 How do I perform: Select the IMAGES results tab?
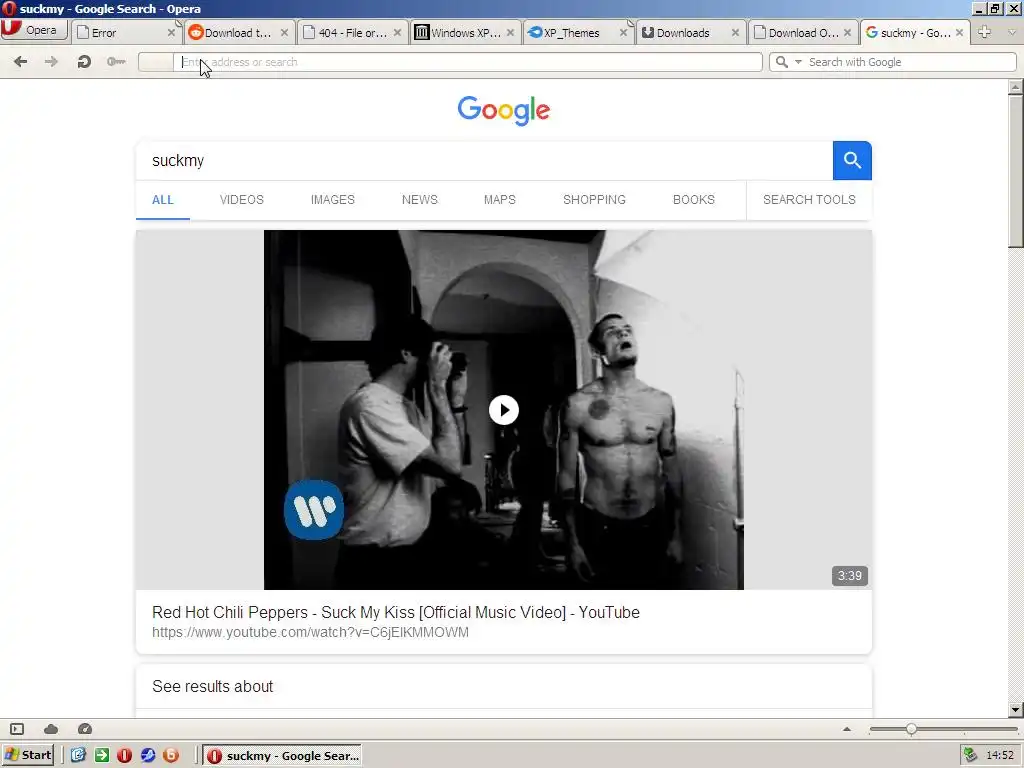click(332, 200)
